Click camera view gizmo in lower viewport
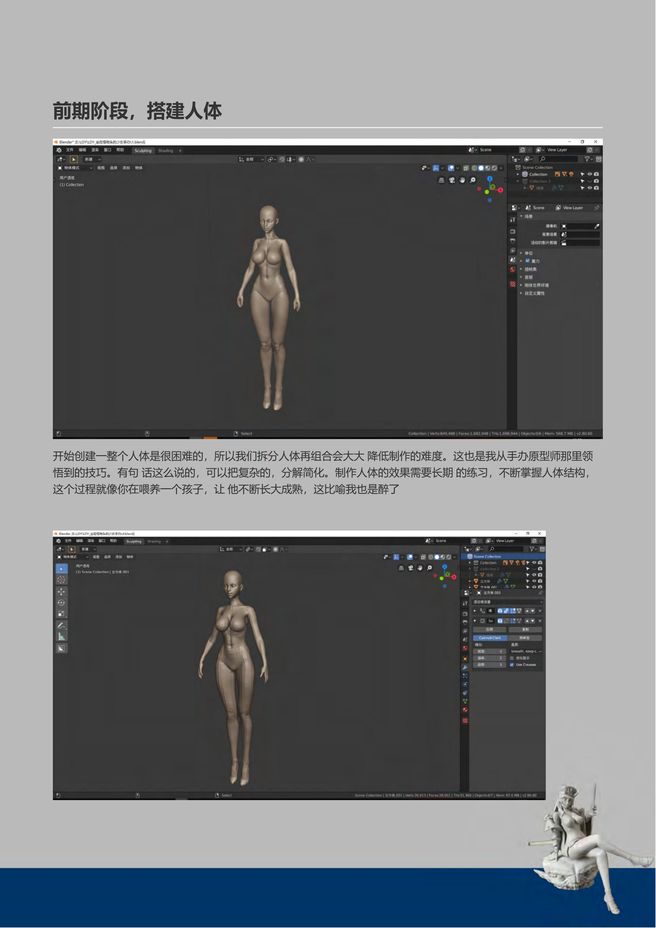 [x=411, y=568]
